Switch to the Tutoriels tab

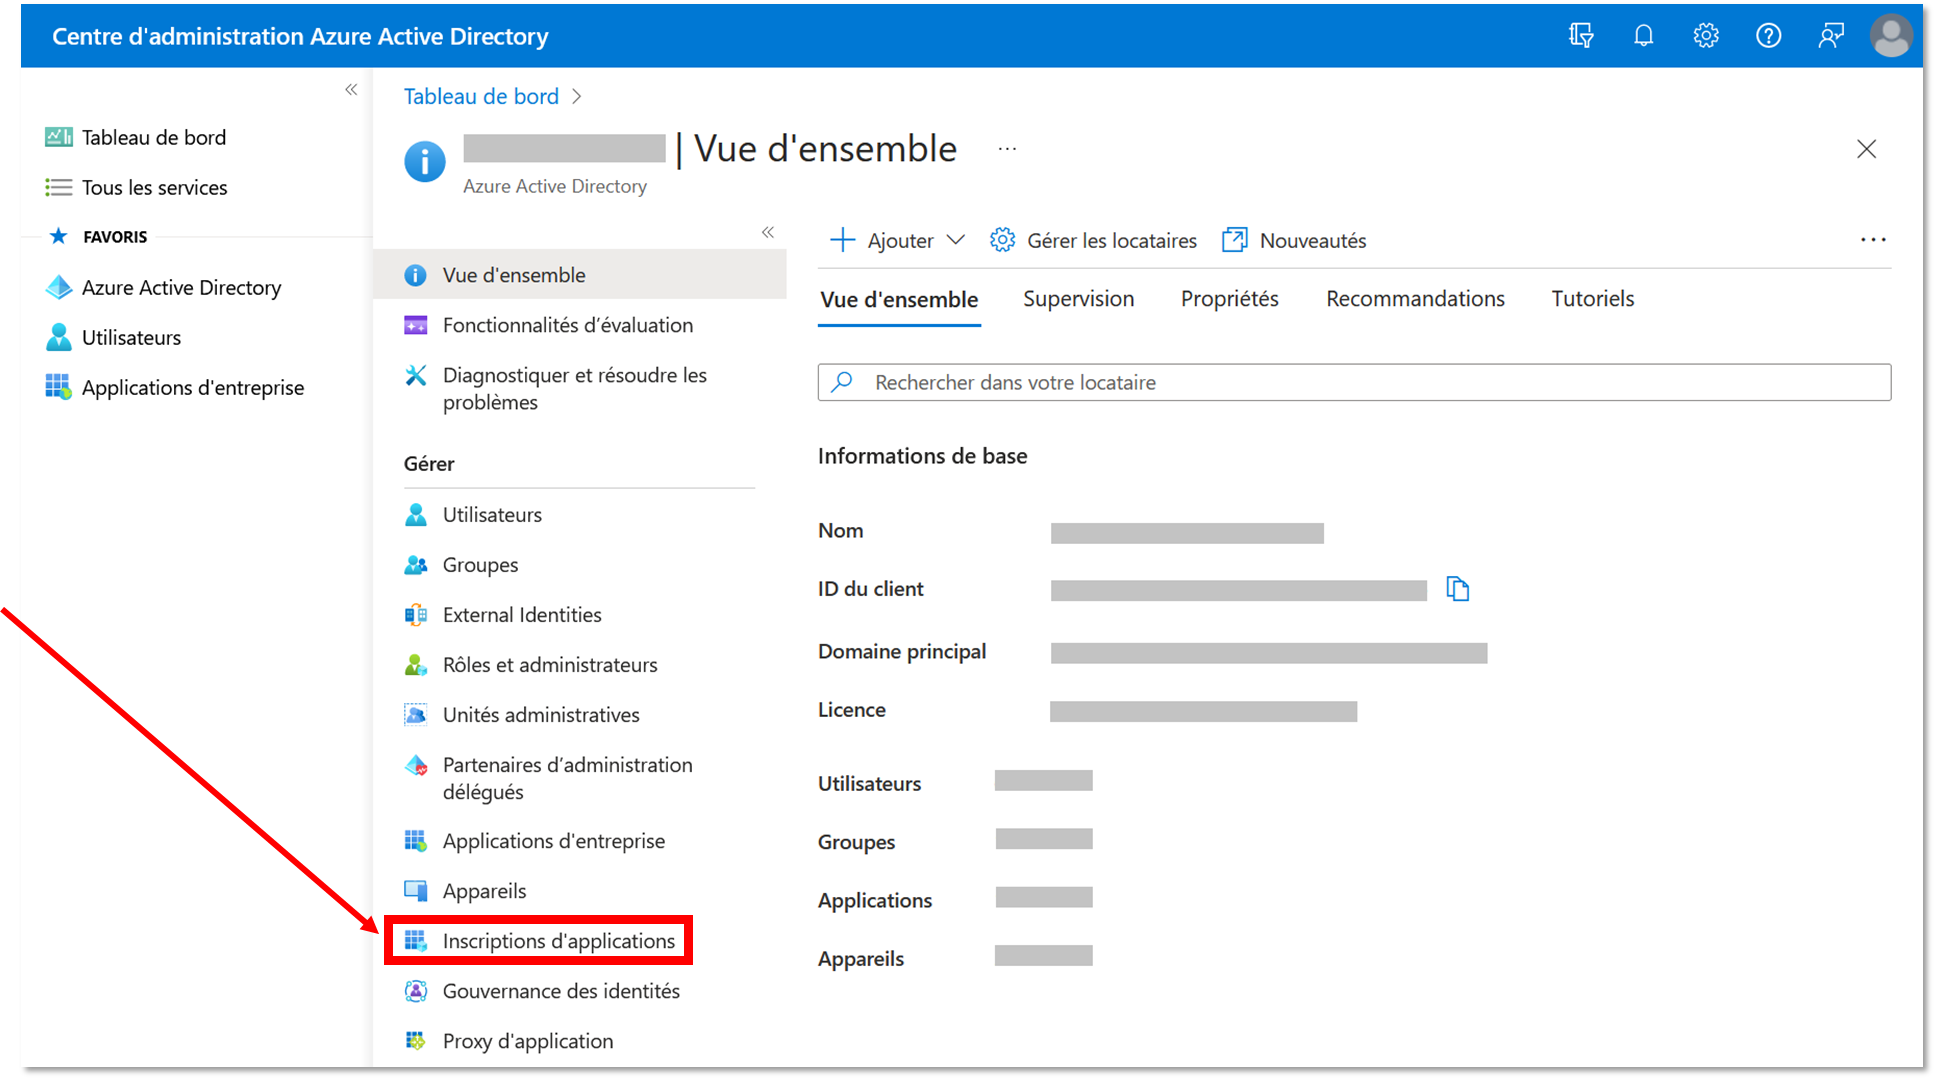1592,298
